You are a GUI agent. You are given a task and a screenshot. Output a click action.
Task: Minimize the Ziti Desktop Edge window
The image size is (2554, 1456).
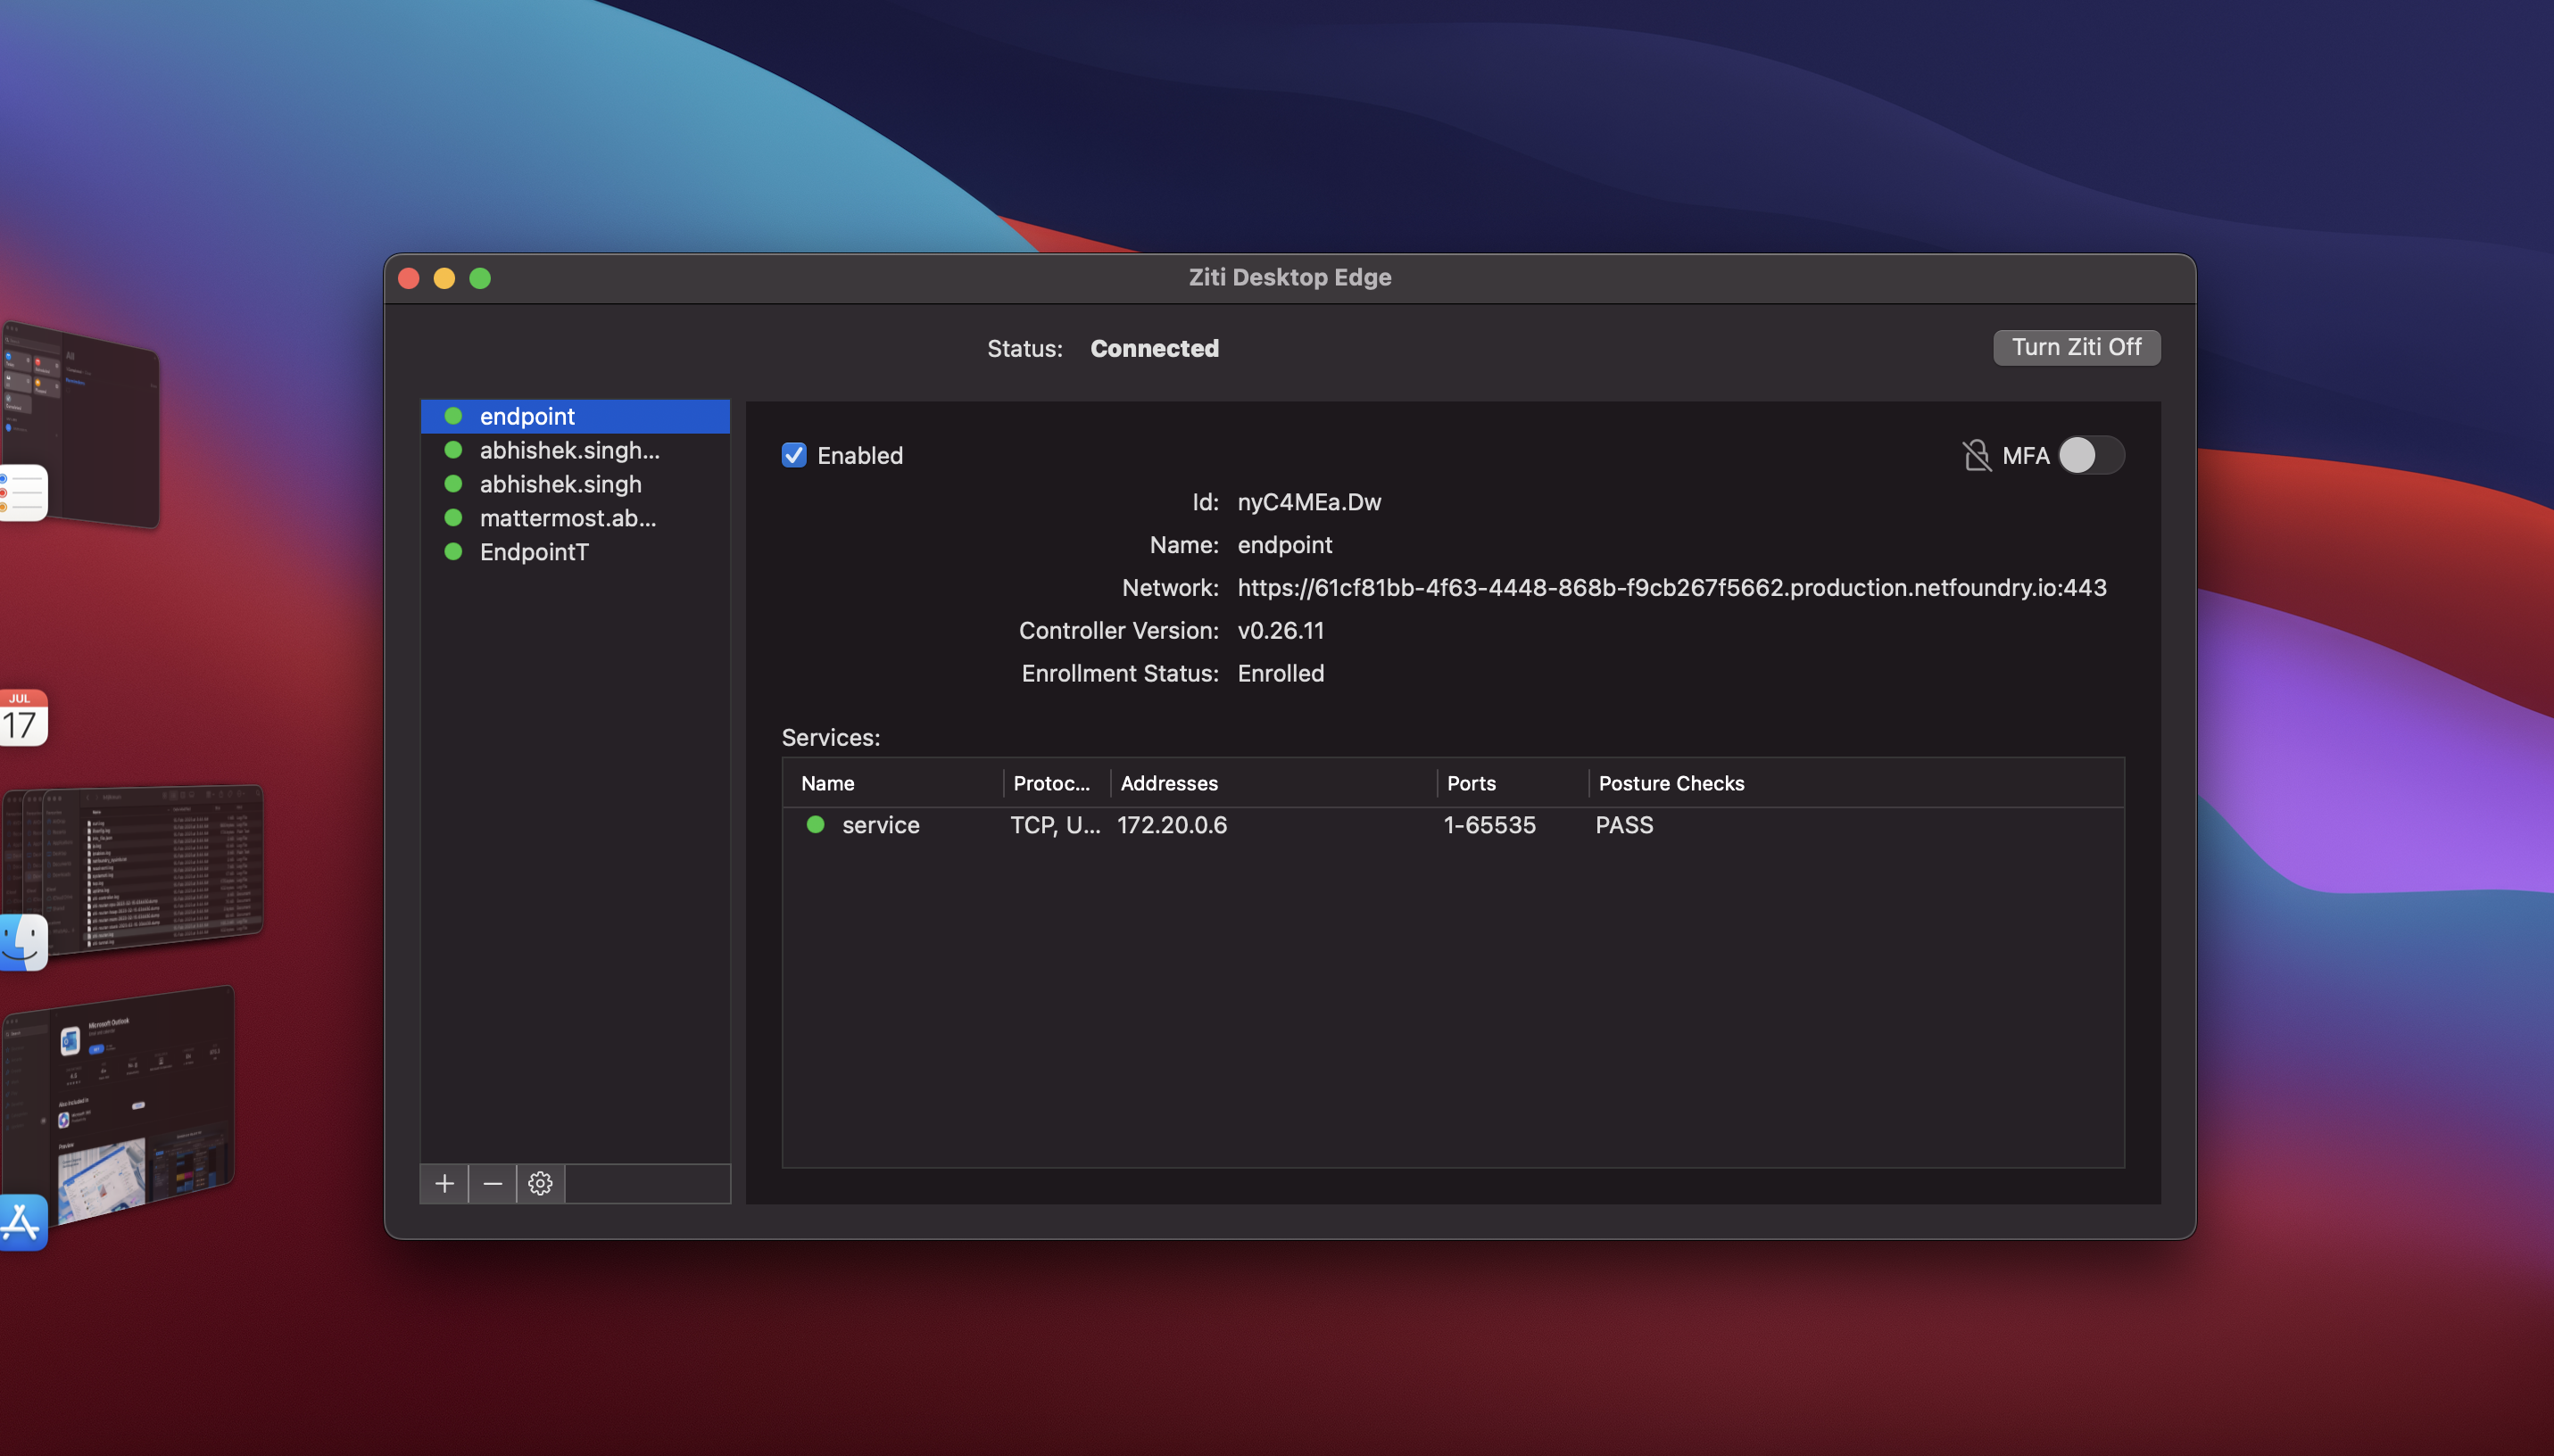[x=444, y=278]
